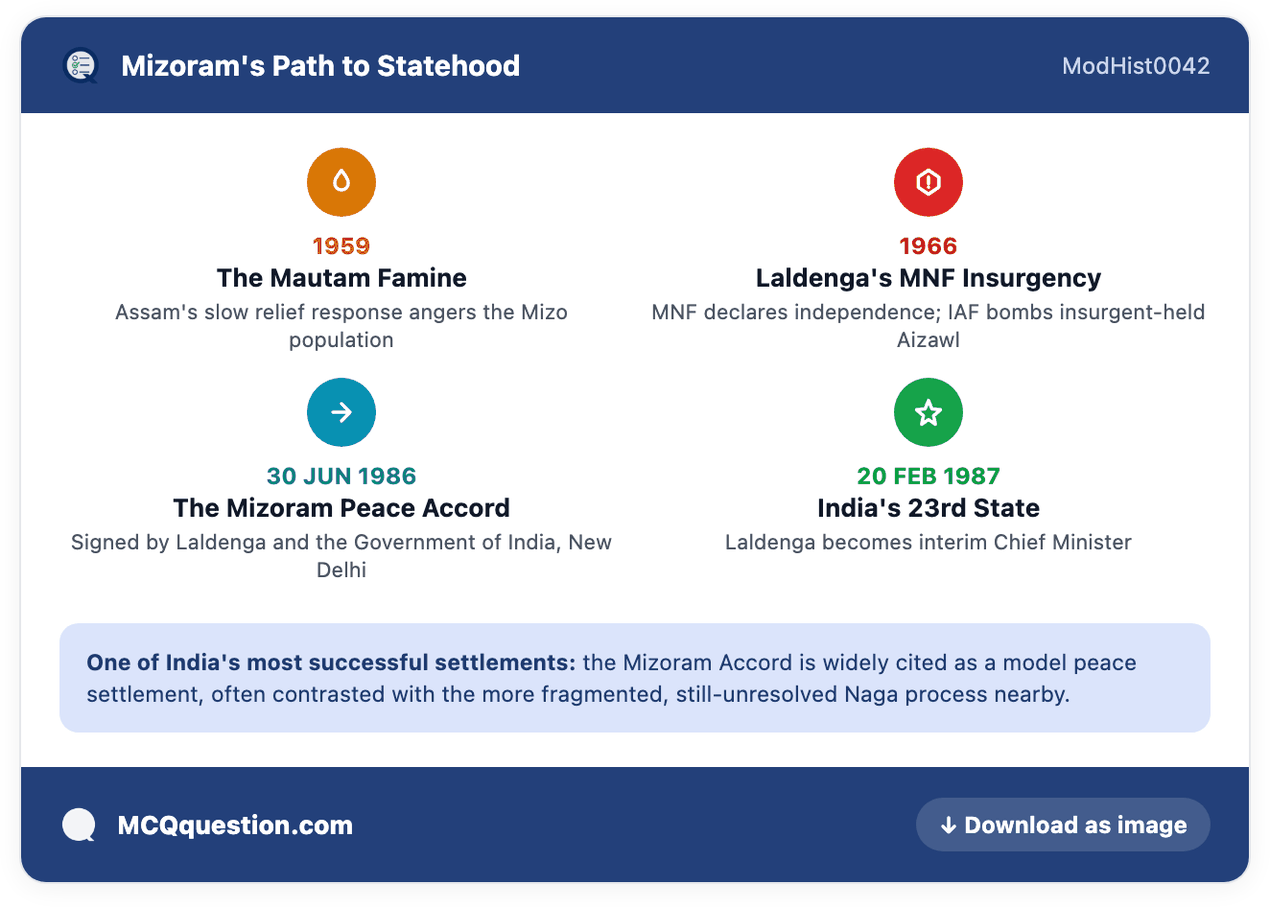Download the timeline as image

pos(1063,825)
